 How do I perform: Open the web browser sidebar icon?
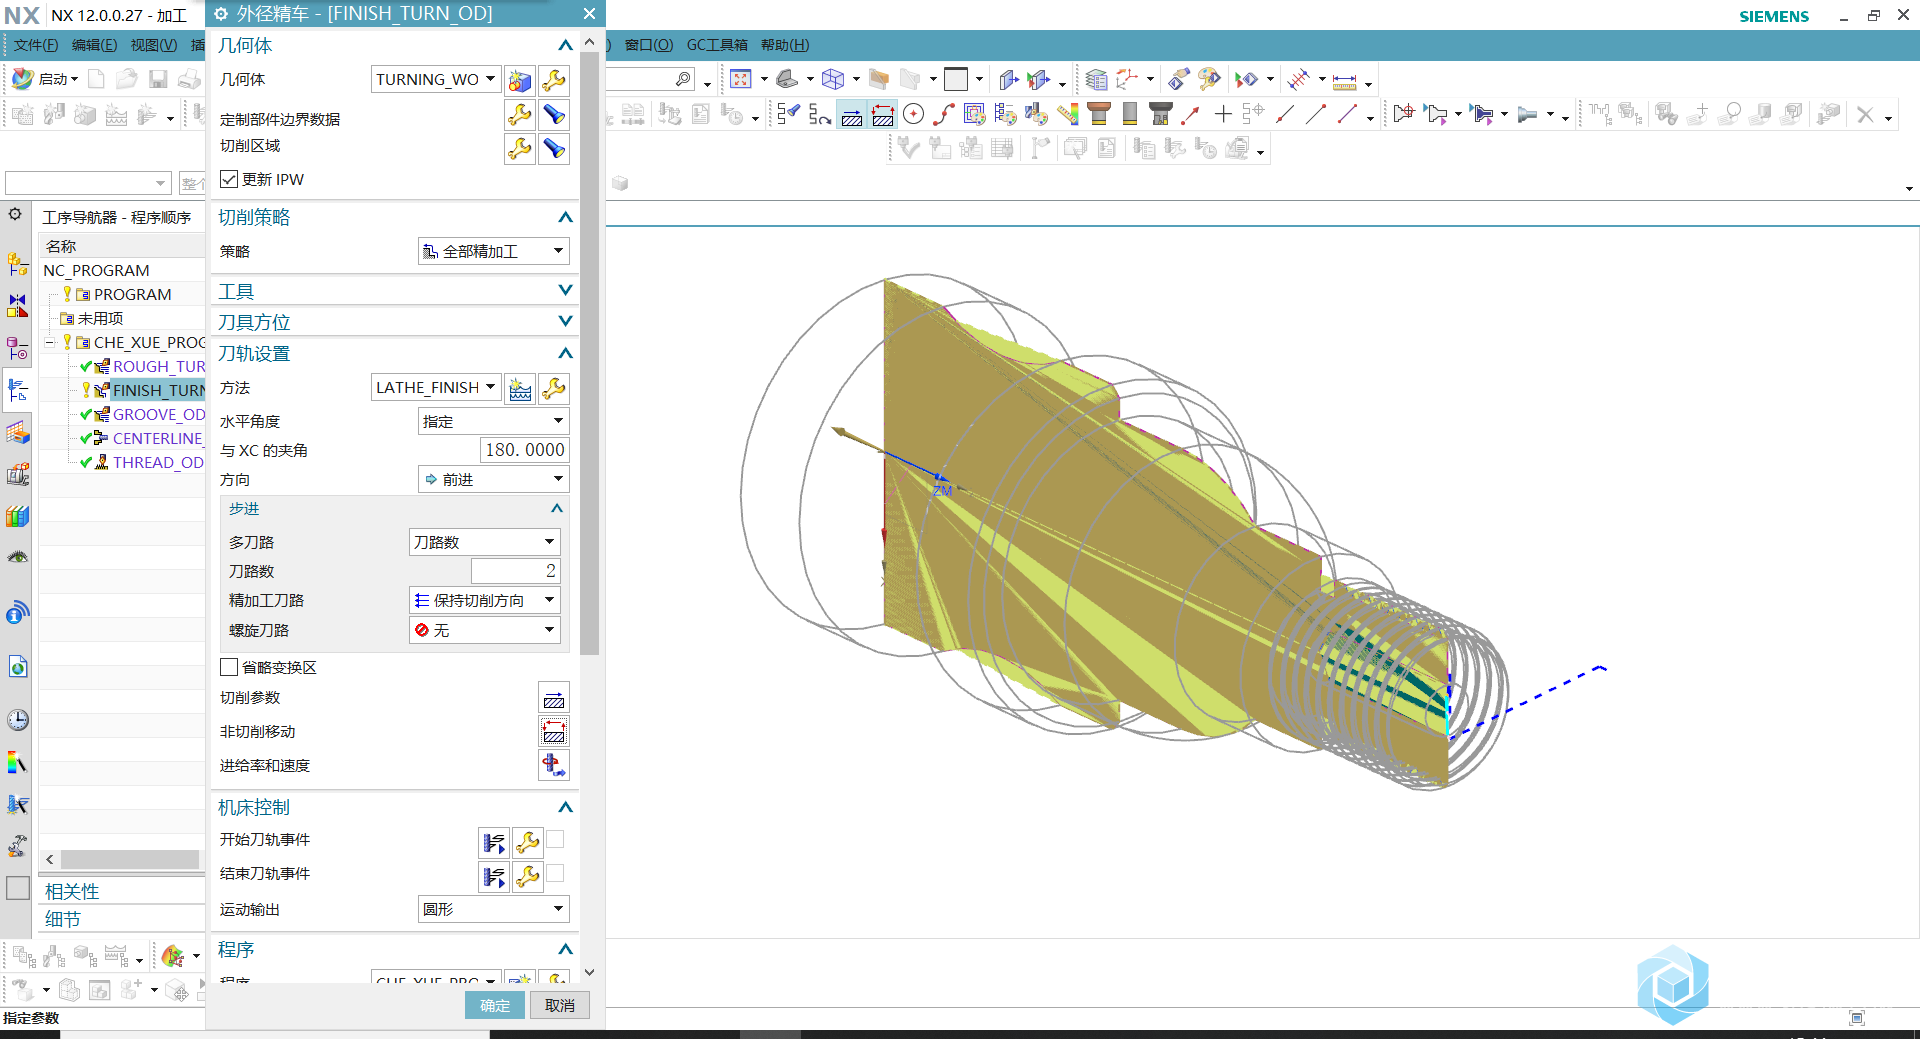pos(17,667)
